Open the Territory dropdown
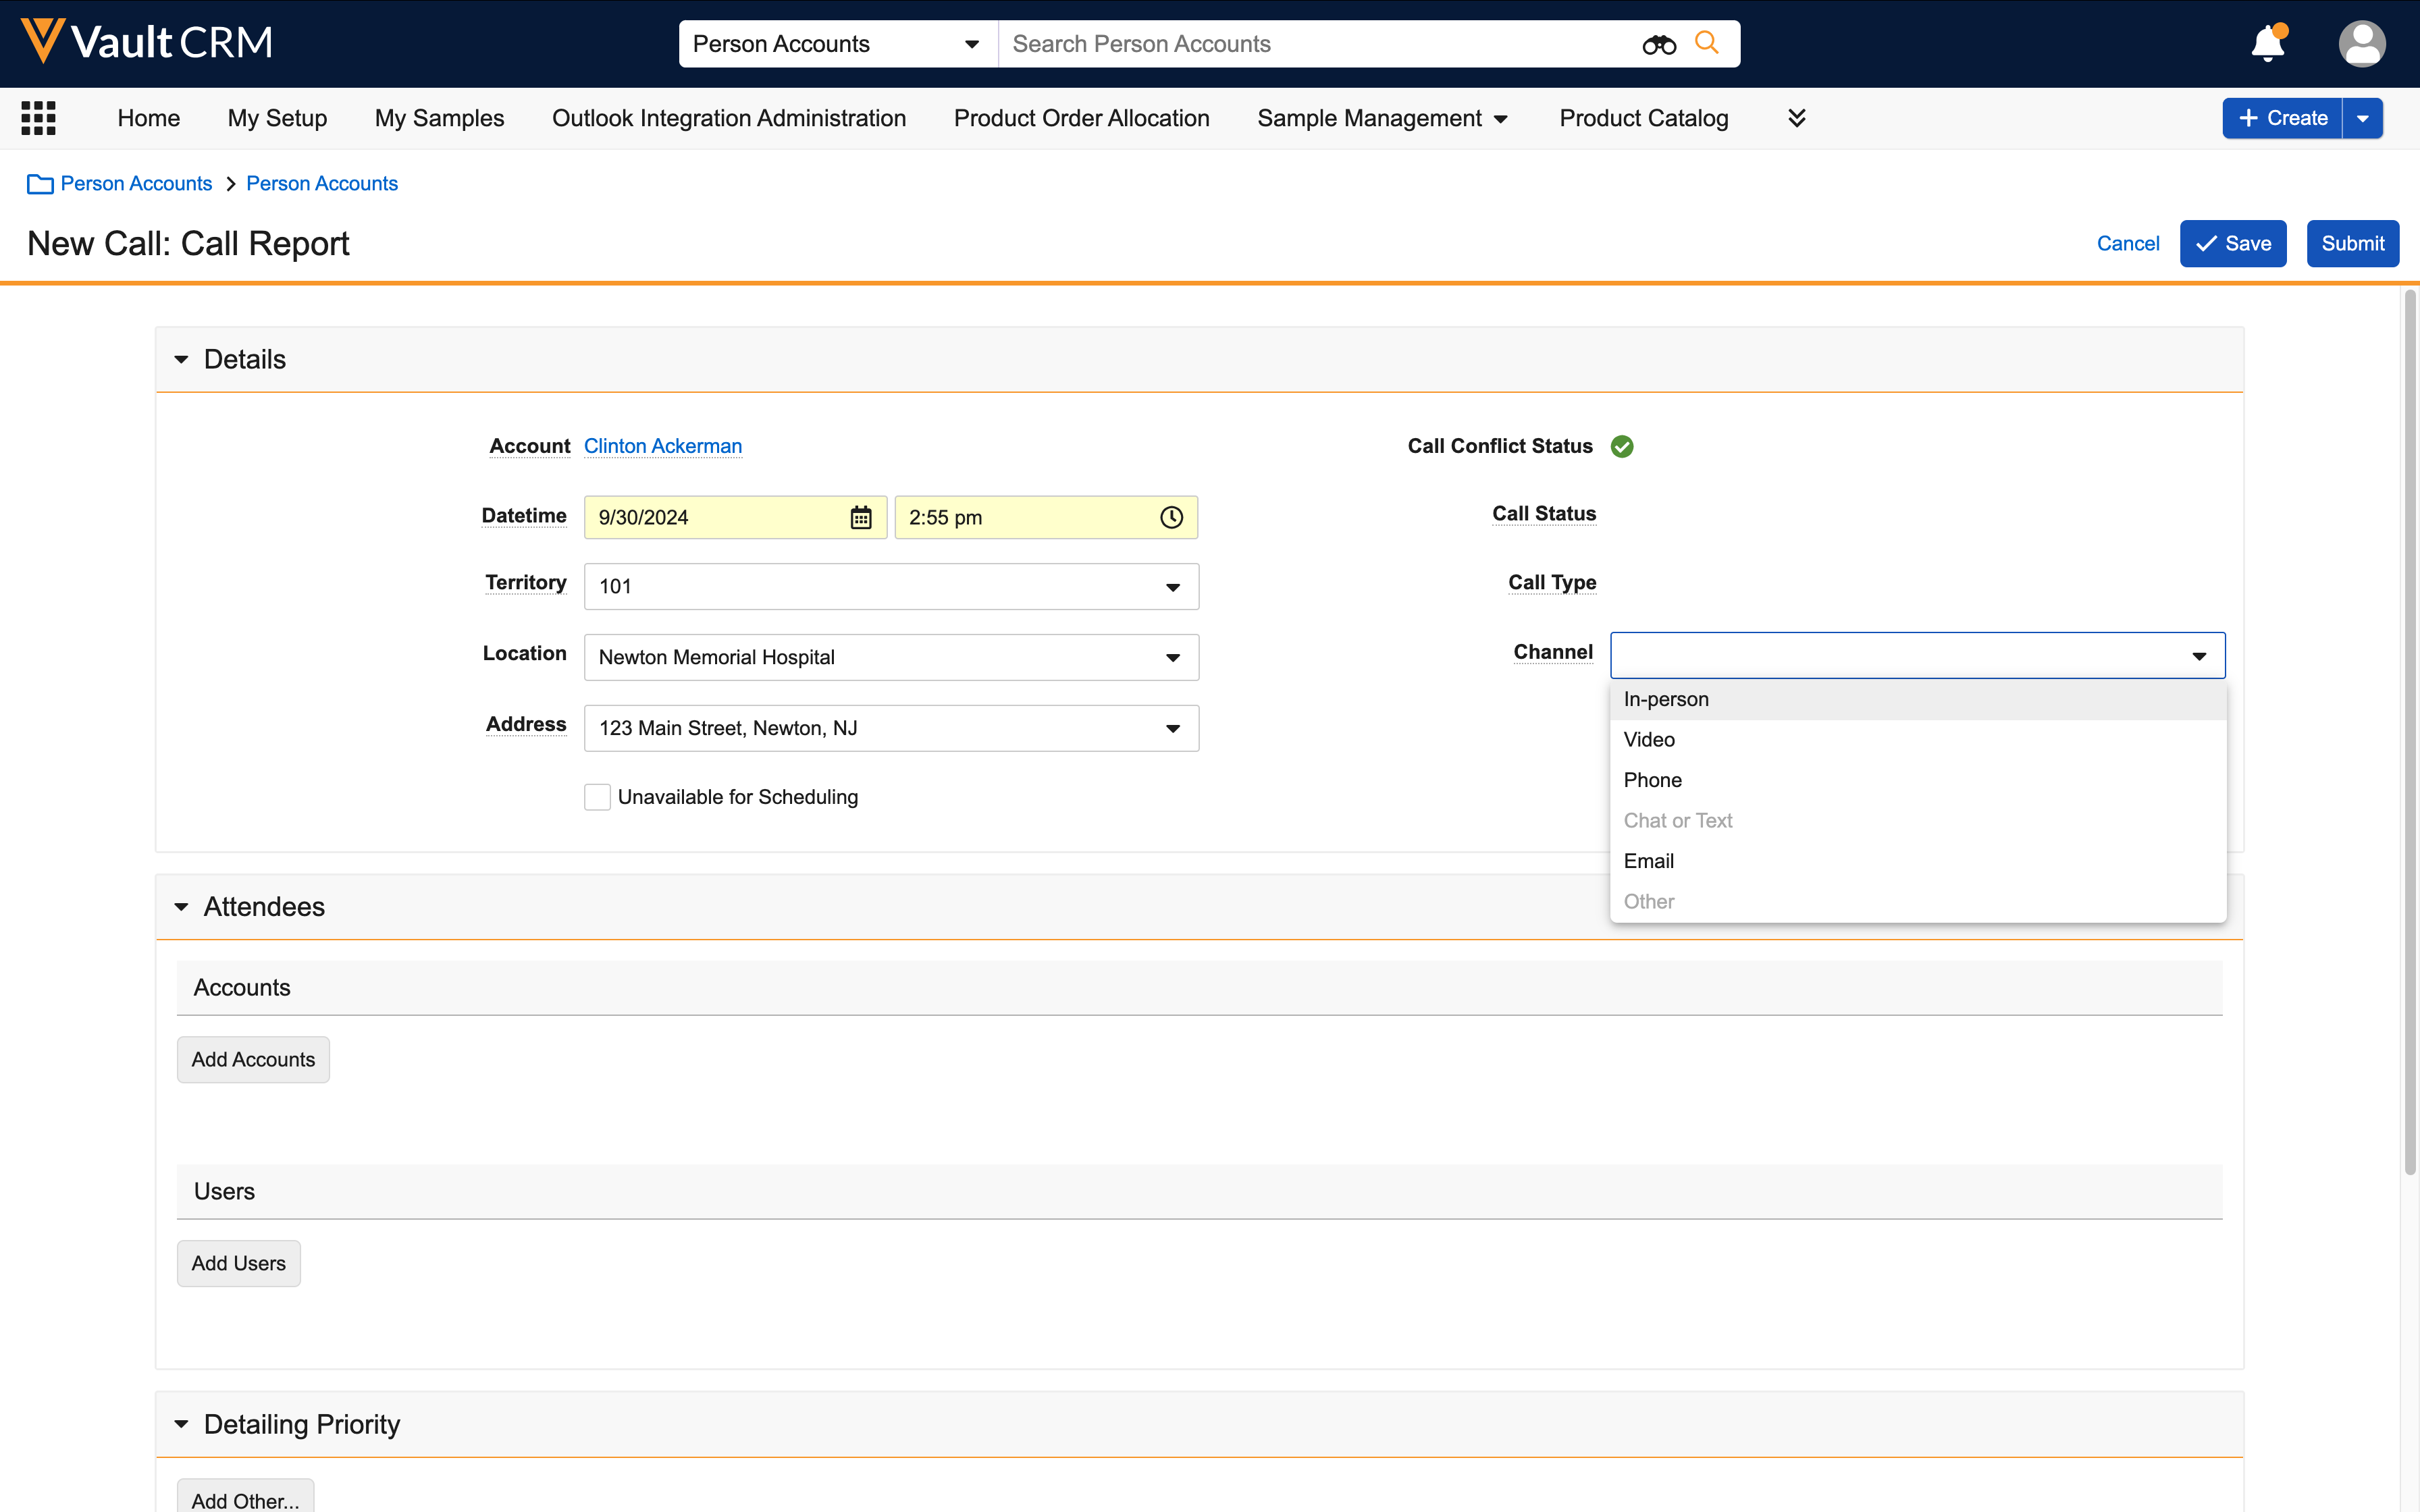 click(x=890, y=586)
